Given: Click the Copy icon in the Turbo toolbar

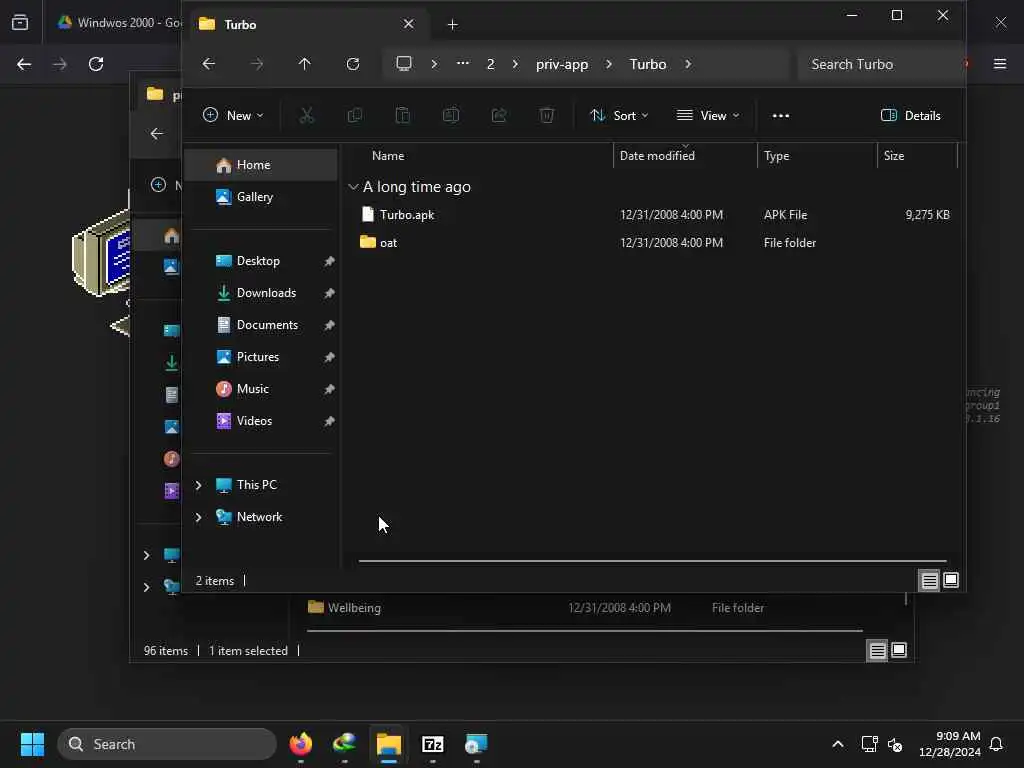Looking at the screenshot, I should [x=355, y=116].
